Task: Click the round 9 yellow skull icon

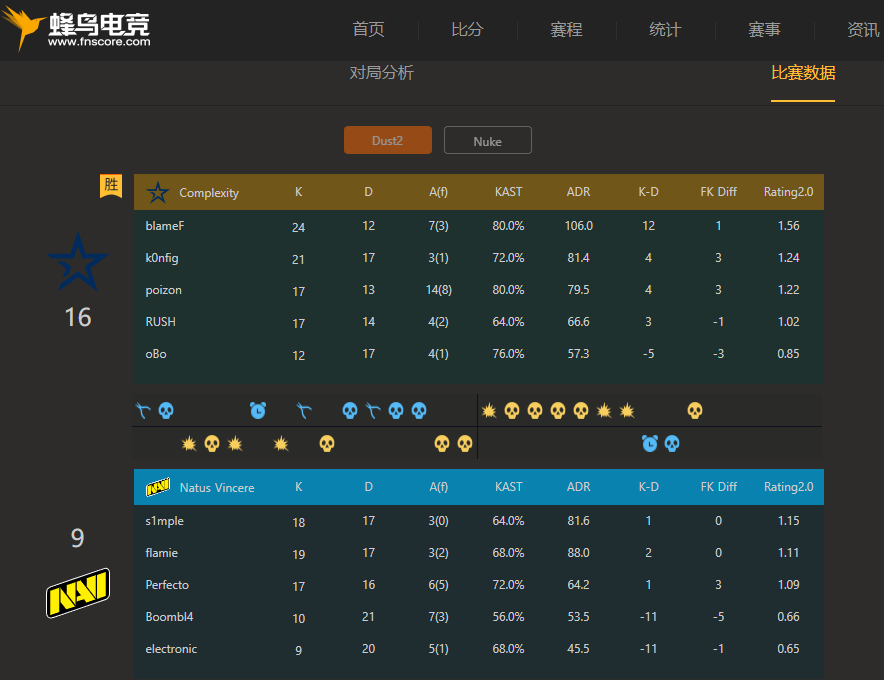Action: coord(327,444)
